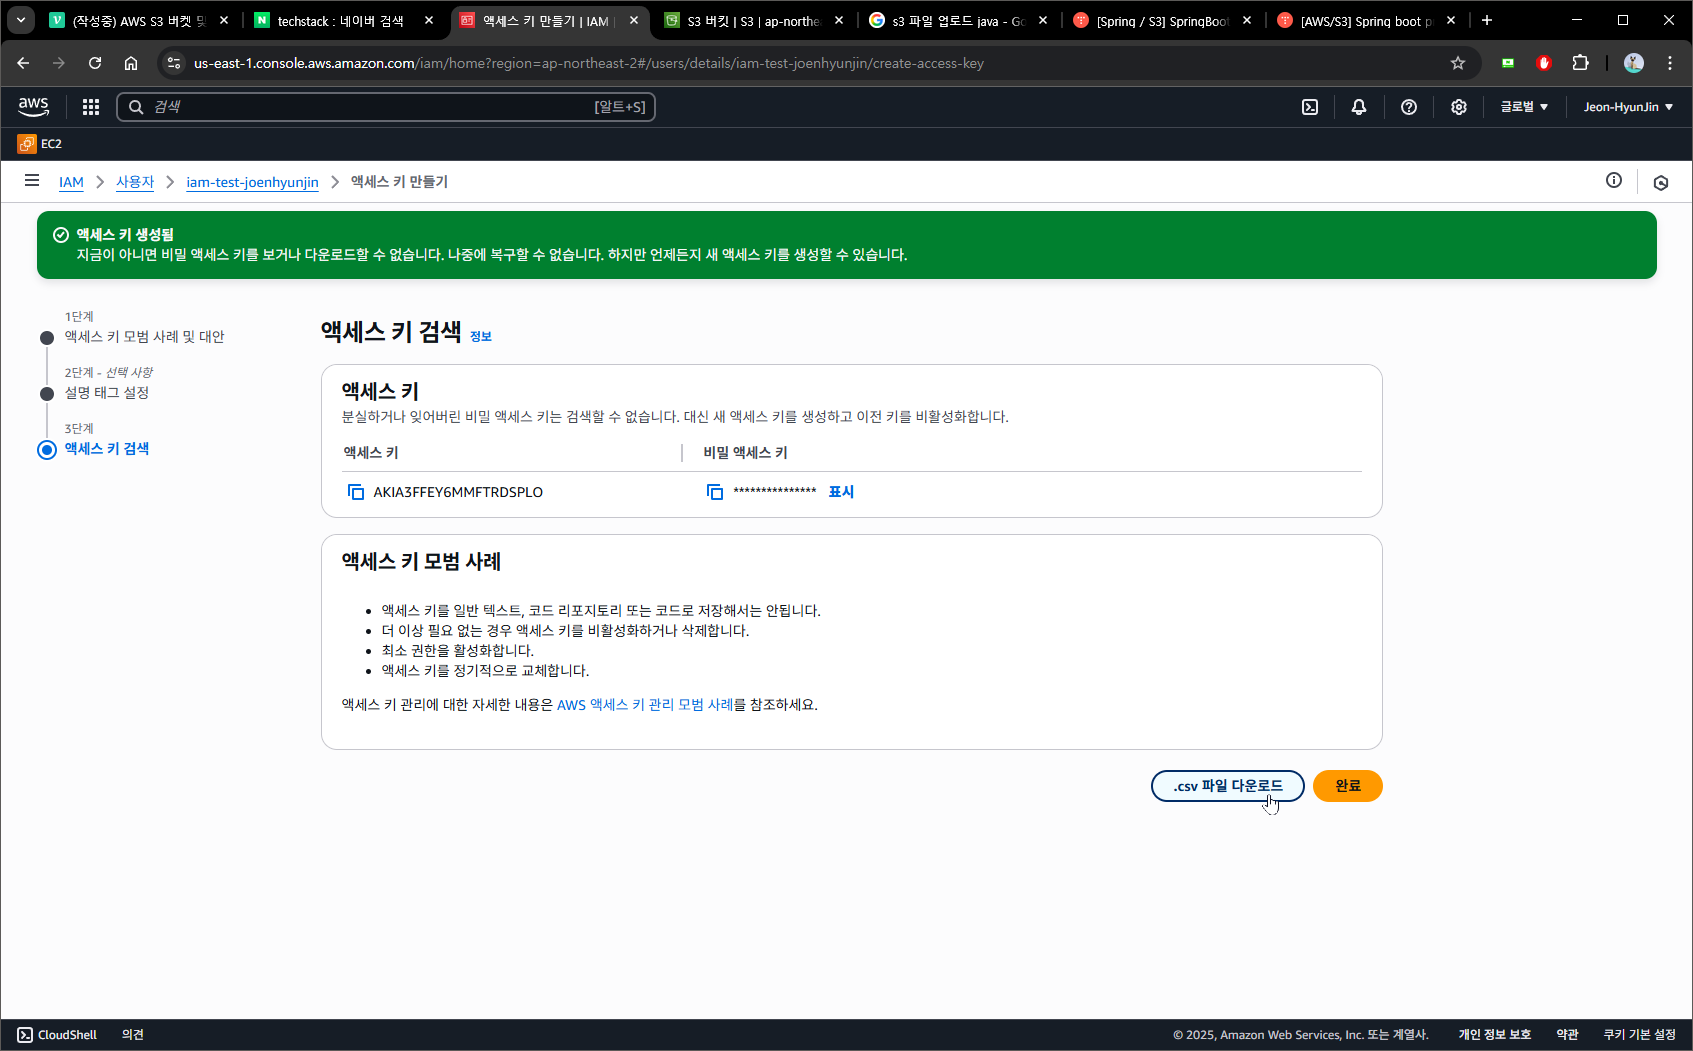Open the browser tab list dropdown arrow

(x=20, y=20)
